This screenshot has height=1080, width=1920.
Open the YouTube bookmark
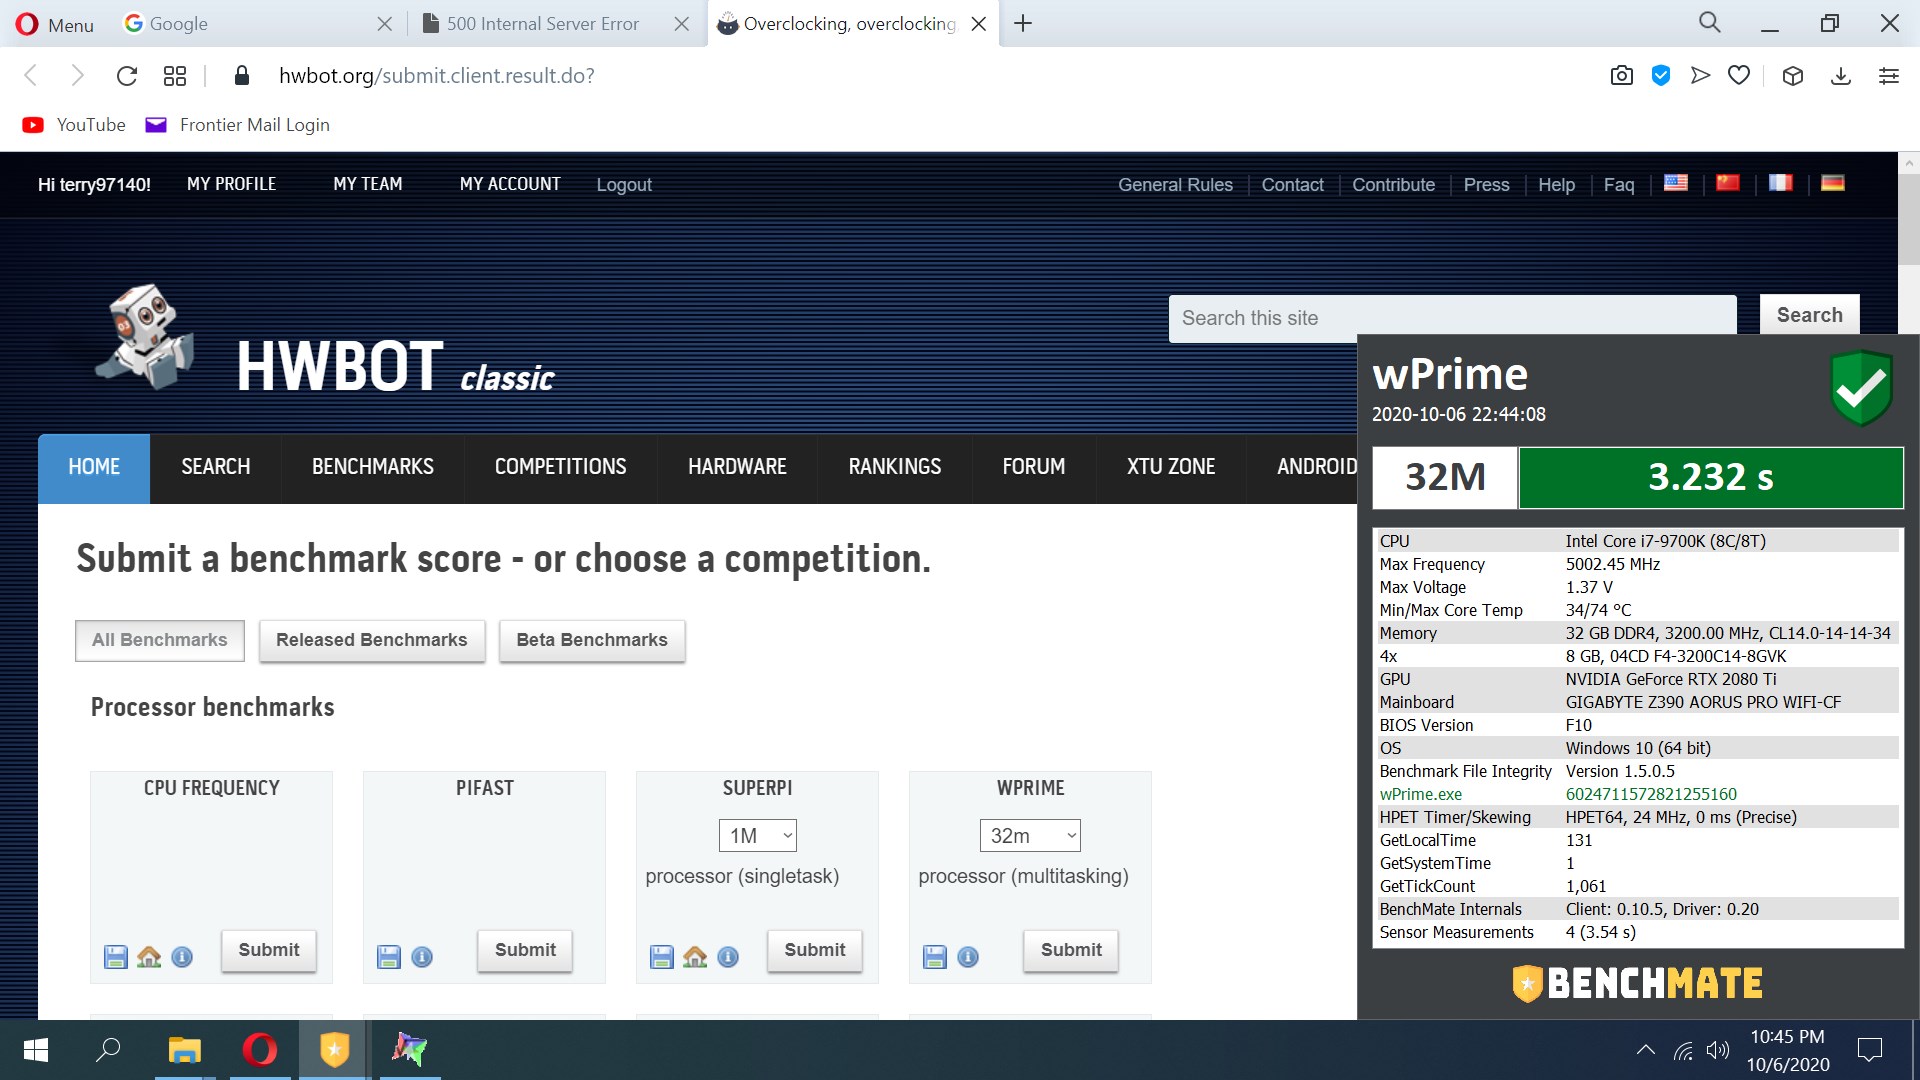(75, 125)
